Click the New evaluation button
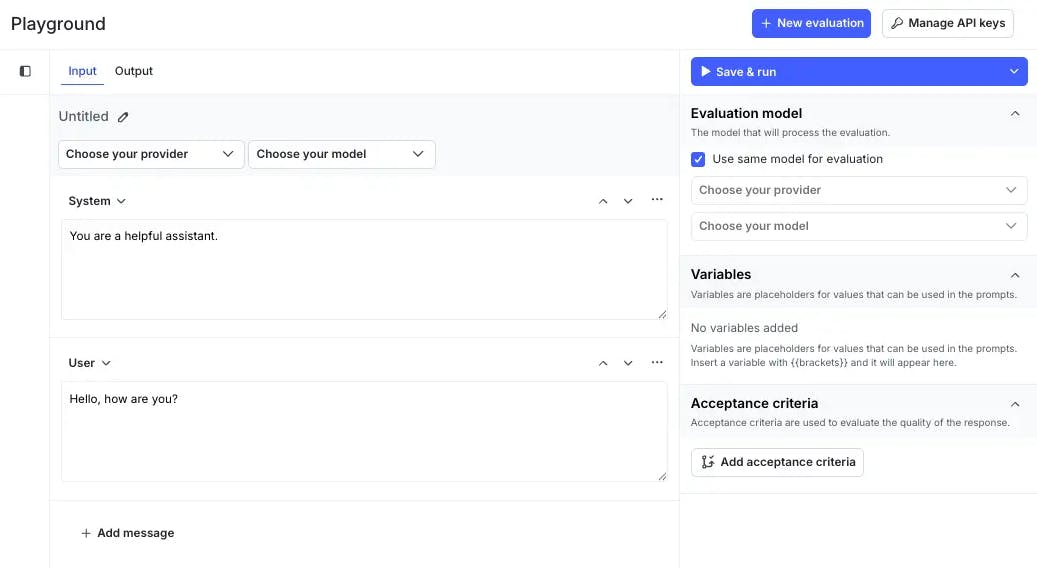The width and height of the screenshot is (1037, 568). (811, 23)
